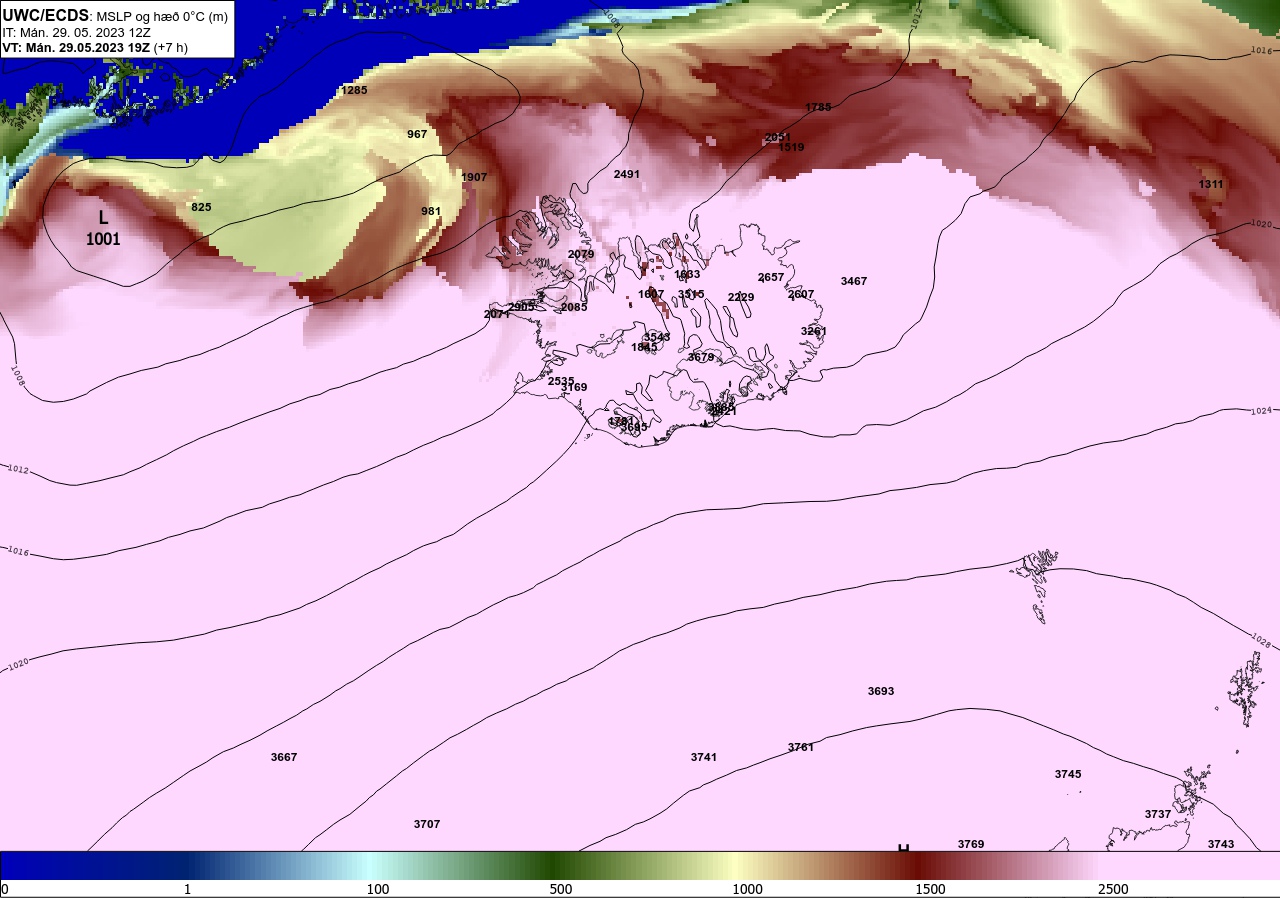Click the freezing-level value 1311
The image size is (1280, 898).
(1211, 184)
